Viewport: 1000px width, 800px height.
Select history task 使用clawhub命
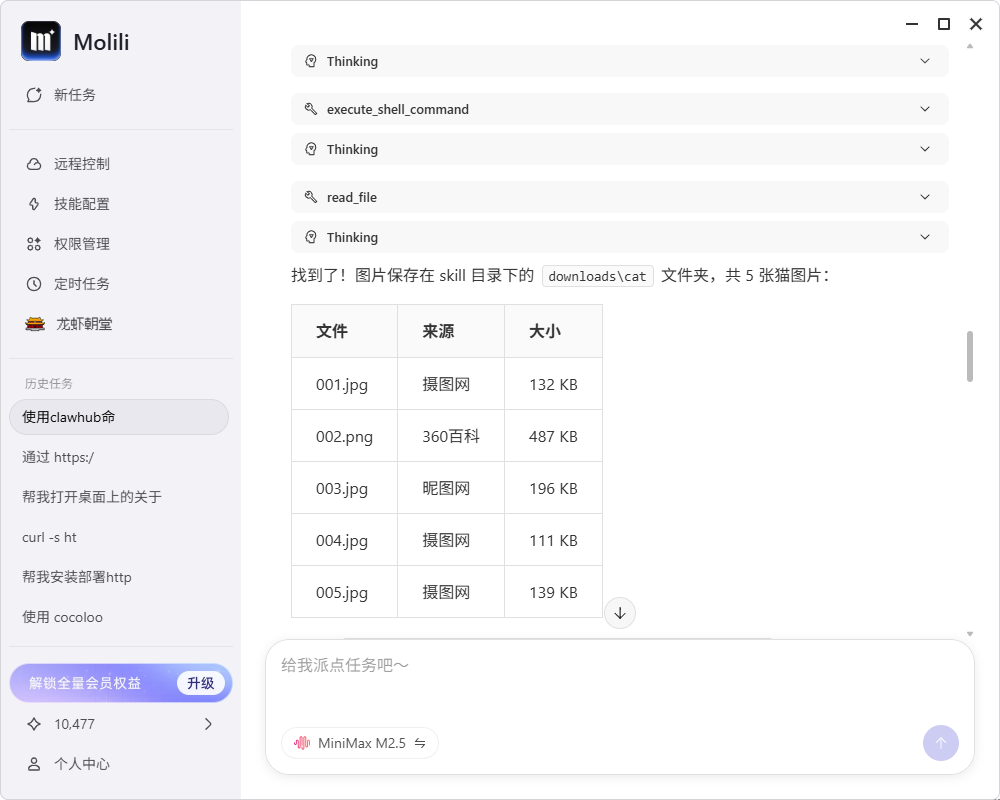tap(119, 417)
